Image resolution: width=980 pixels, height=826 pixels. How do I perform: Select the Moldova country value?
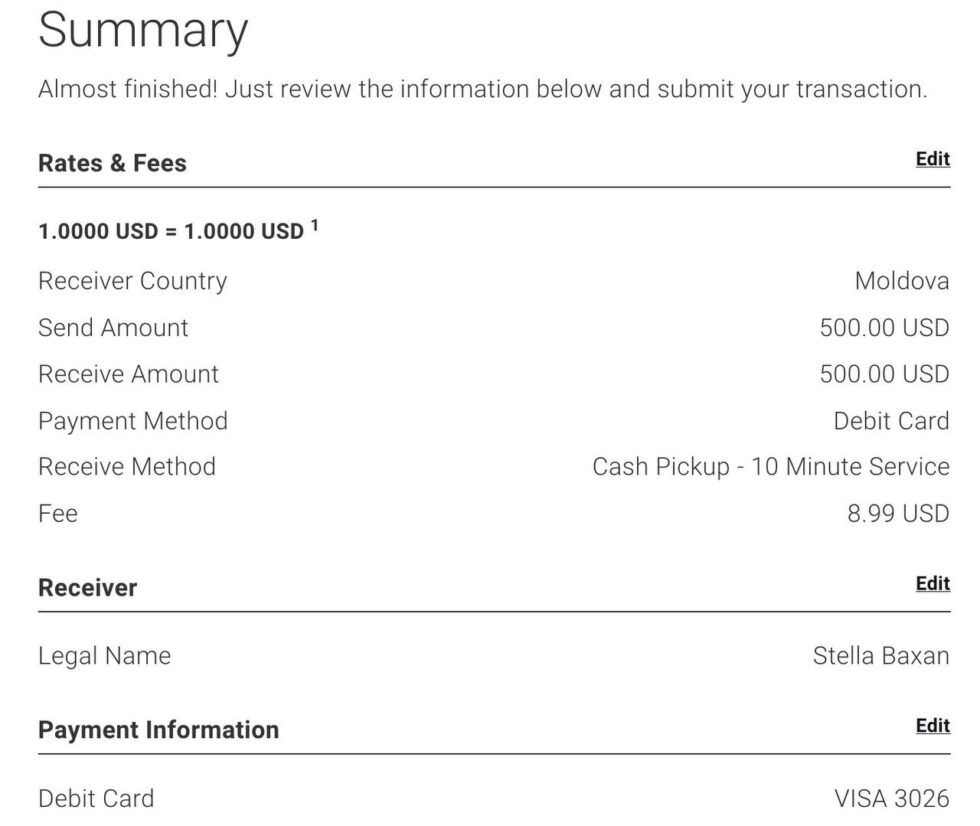tap(901, 281)
